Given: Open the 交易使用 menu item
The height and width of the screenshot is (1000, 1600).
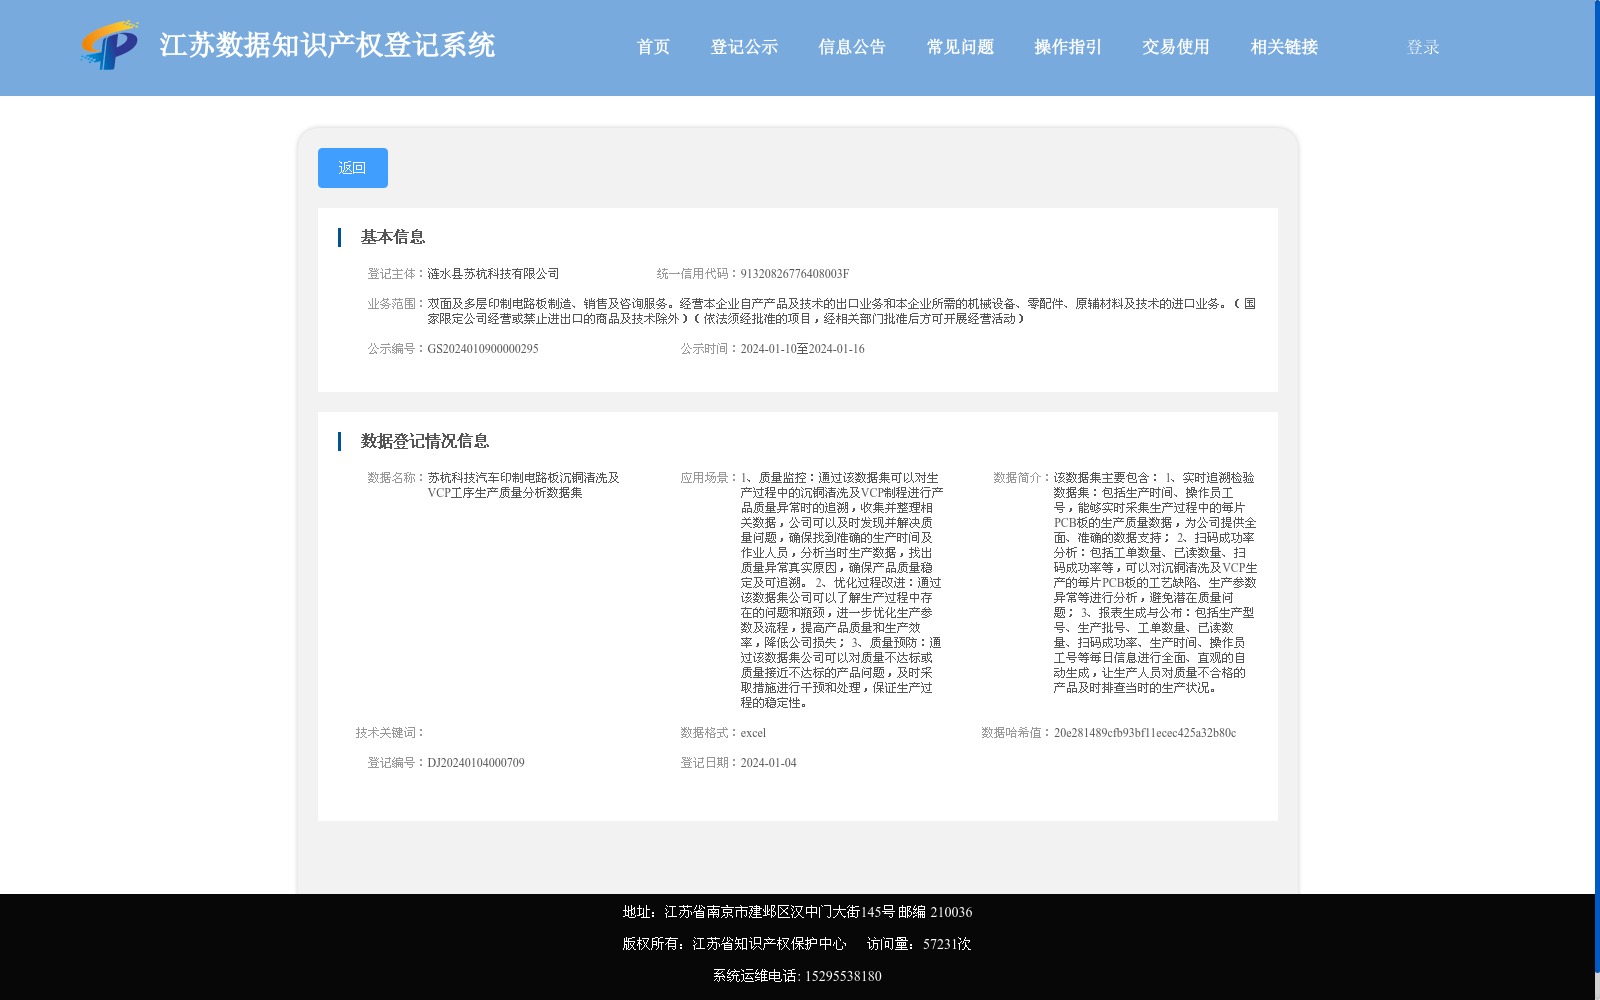Looking at the screenshot, I should [x=1176, y=47].
